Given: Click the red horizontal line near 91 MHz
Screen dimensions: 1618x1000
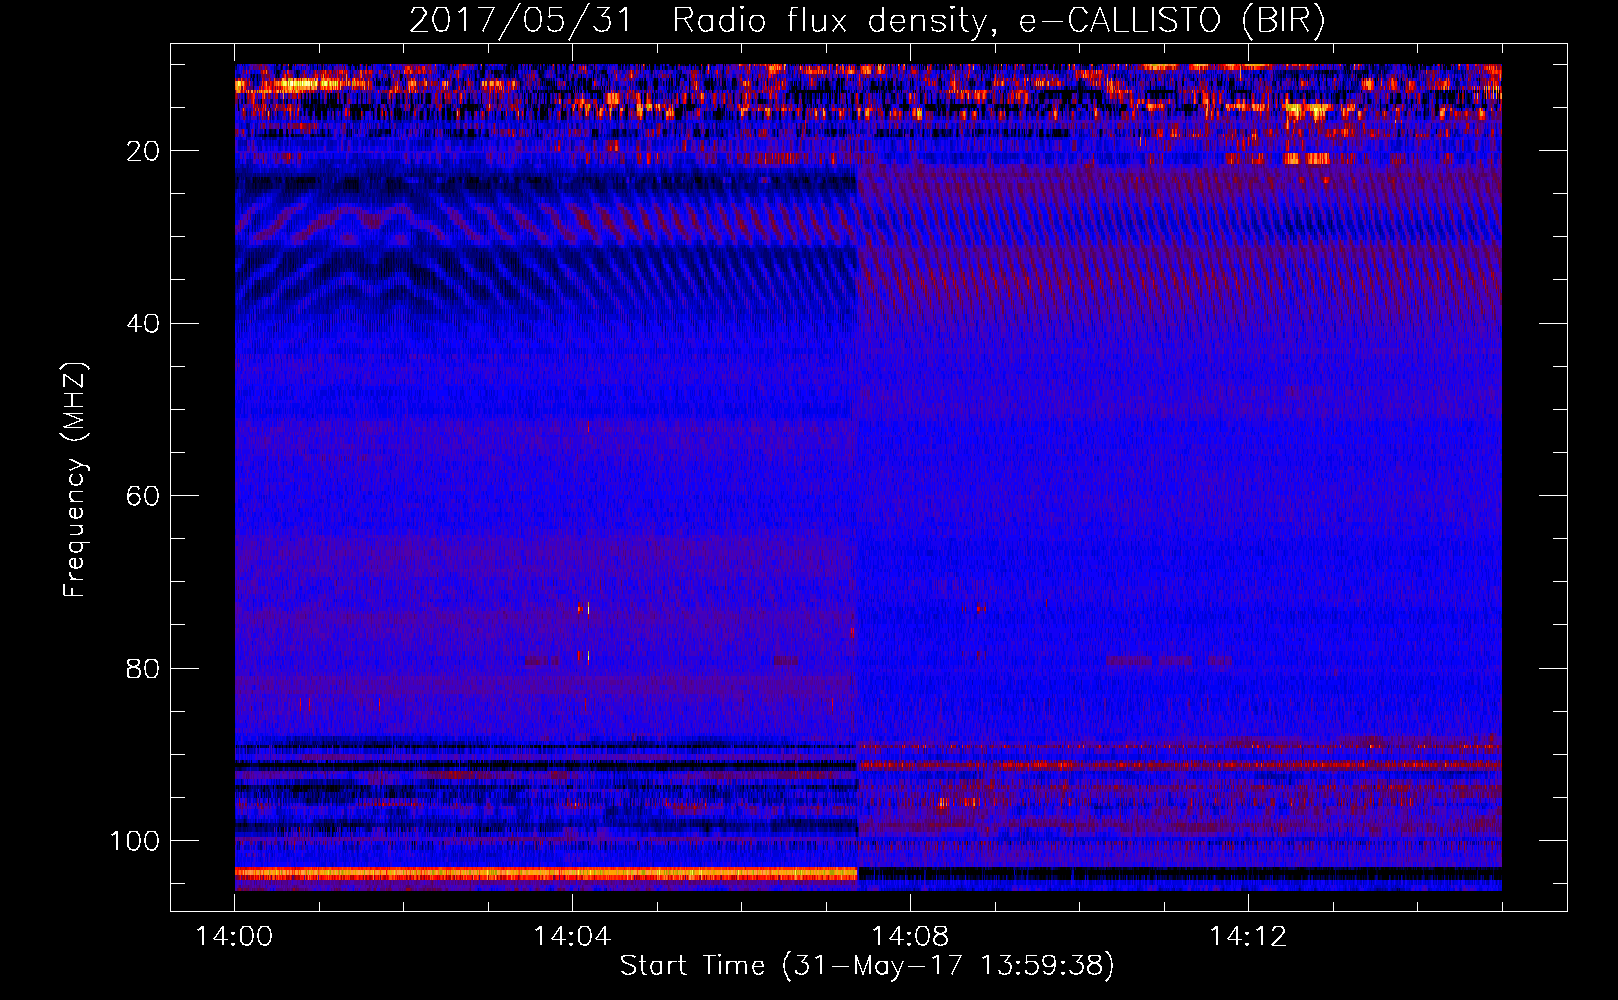Looking at the screenshot, I should tap(1180, 765).
